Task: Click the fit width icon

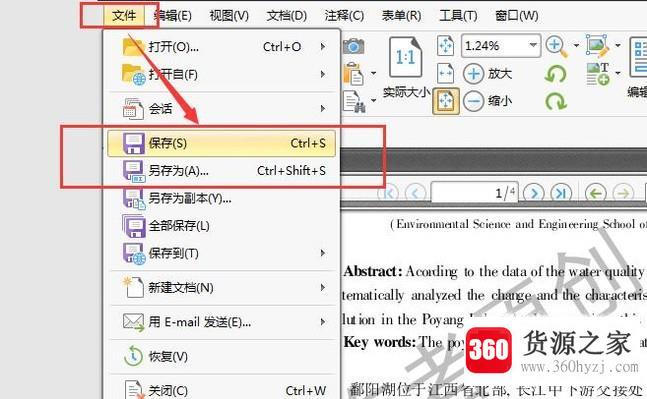Action: (x=446, y=73)
